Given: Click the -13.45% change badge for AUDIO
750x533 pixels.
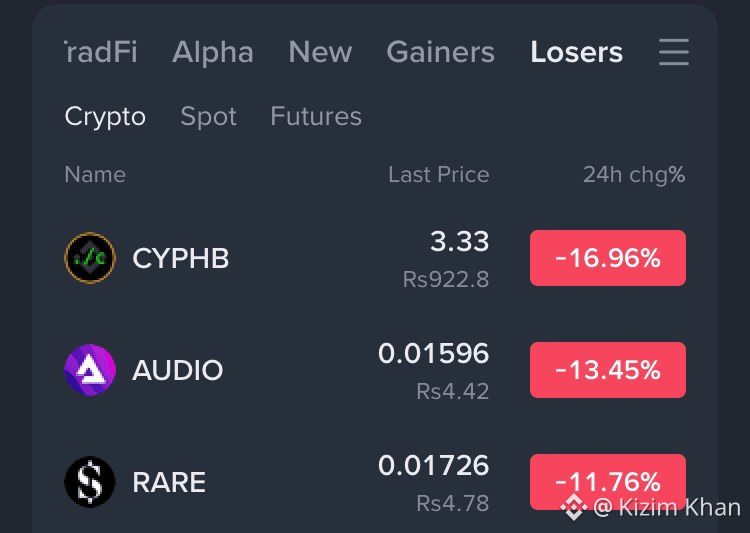Looking at the screenshot, I should pyautogui.click(x=607, y=370).
